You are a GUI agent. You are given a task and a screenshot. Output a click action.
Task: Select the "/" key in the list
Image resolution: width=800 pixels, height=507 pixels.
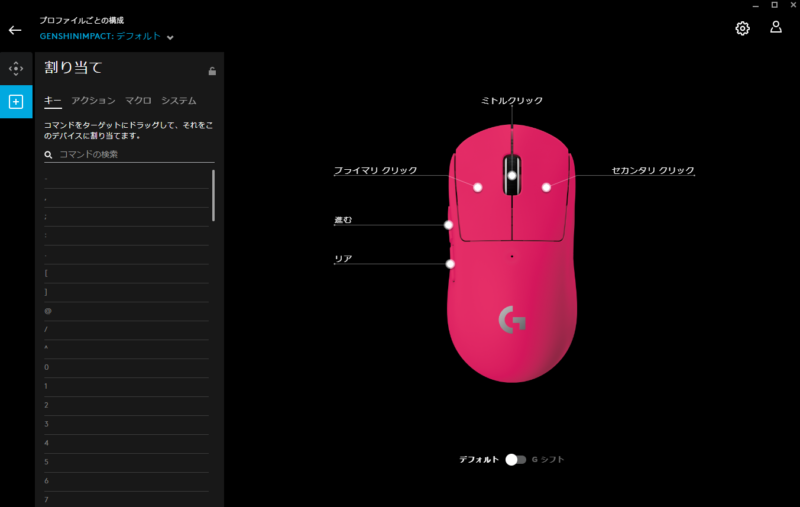[x=127, y=330]
